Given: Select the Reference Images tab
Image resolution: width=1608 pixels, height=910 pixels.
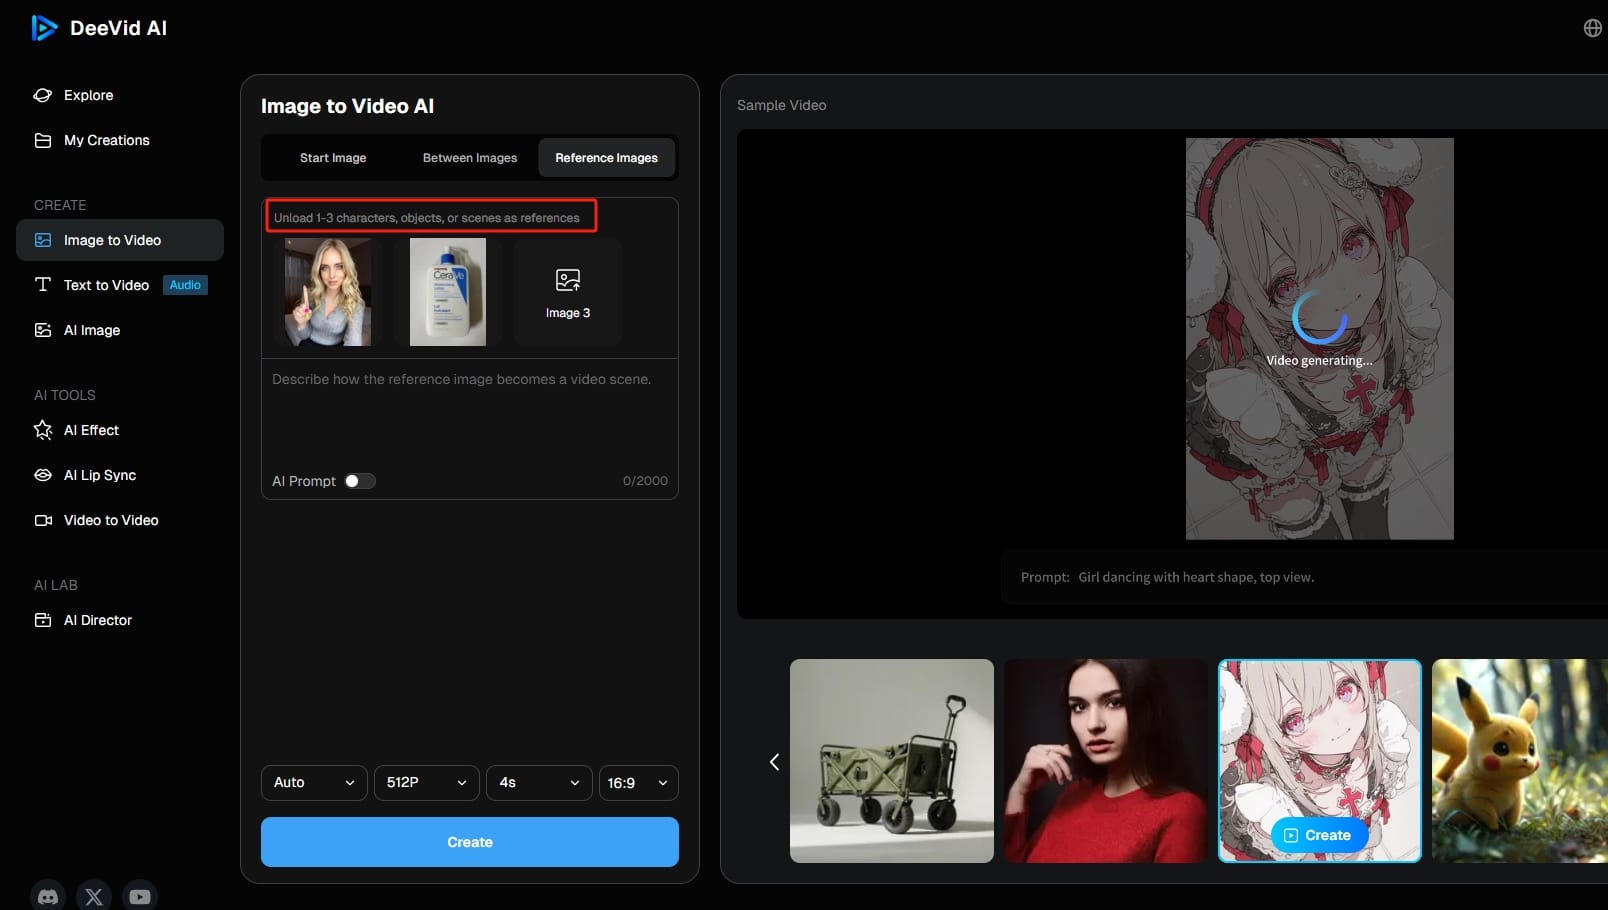Looking at the screenshot, I should (607, 158).
